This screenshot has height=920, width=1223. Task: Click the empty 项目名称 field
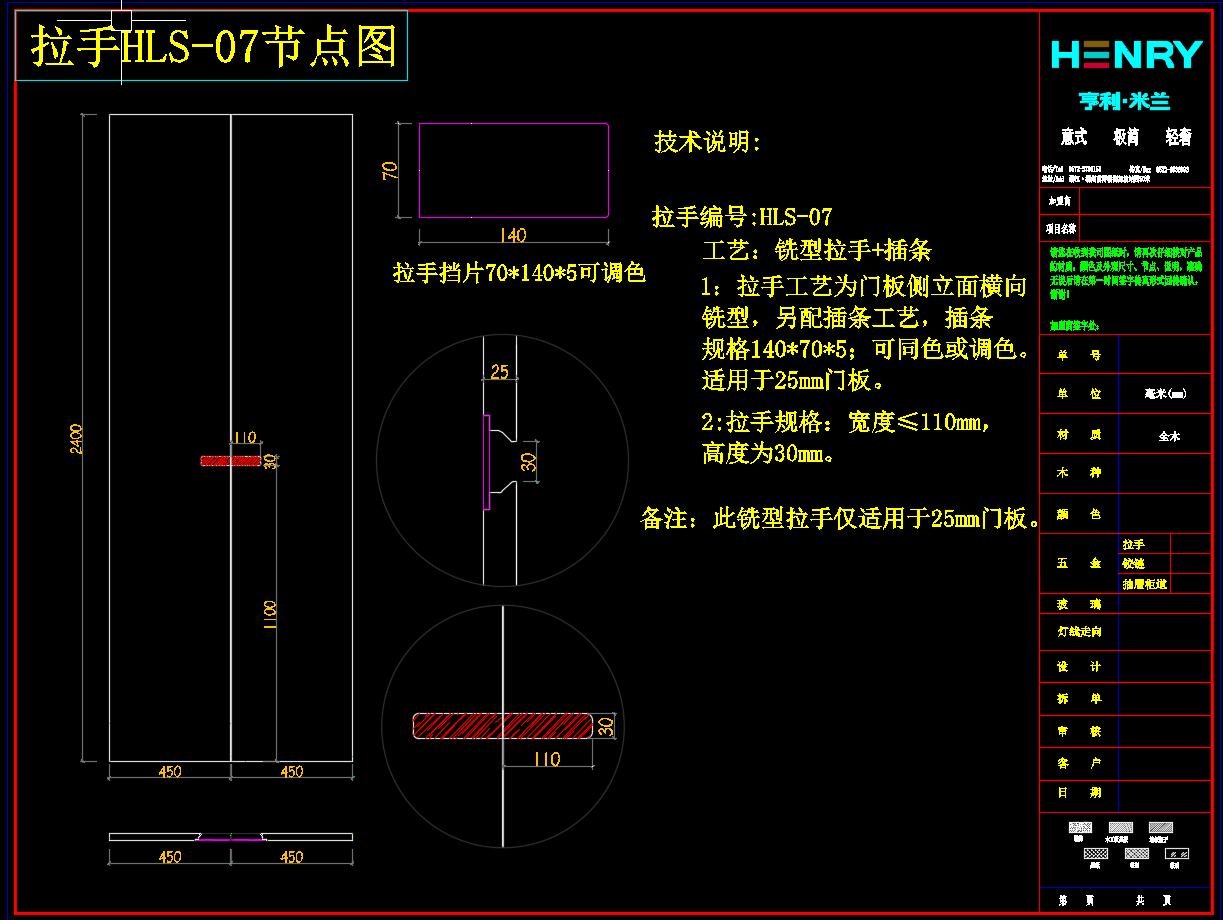pyautogui.click(x=1145, y=228)
